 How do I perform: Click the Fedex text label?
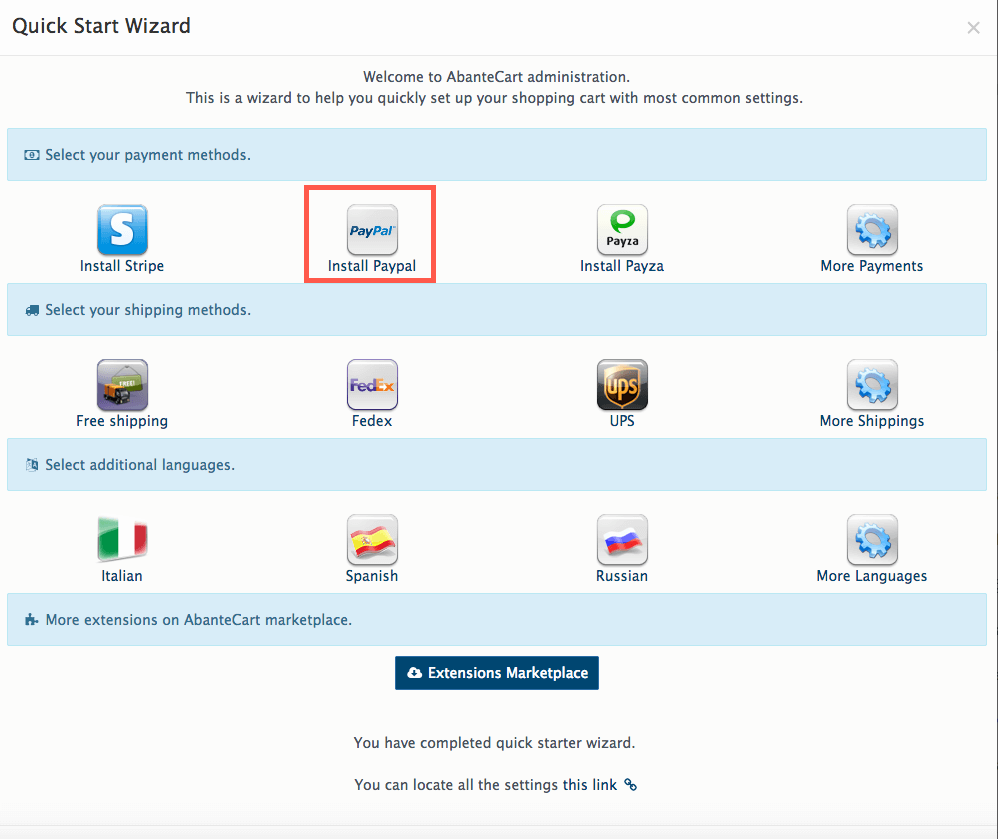pyautogui.click(x=372, y=421)
